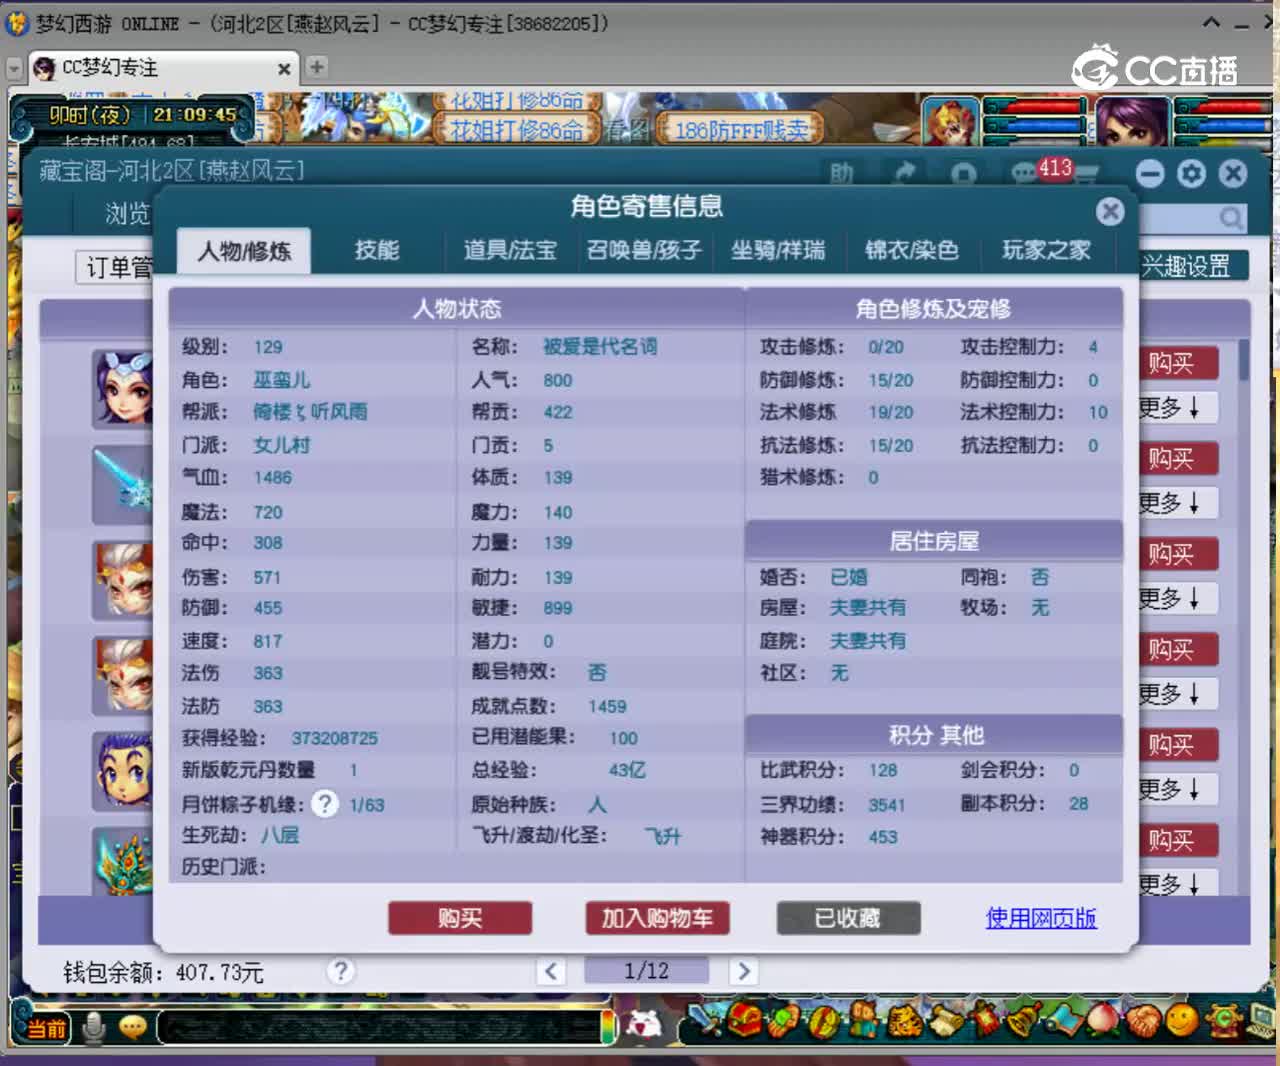Go to the next listings page arrow
Screen dimensions: 1280x1066
(x=743, y=970)
